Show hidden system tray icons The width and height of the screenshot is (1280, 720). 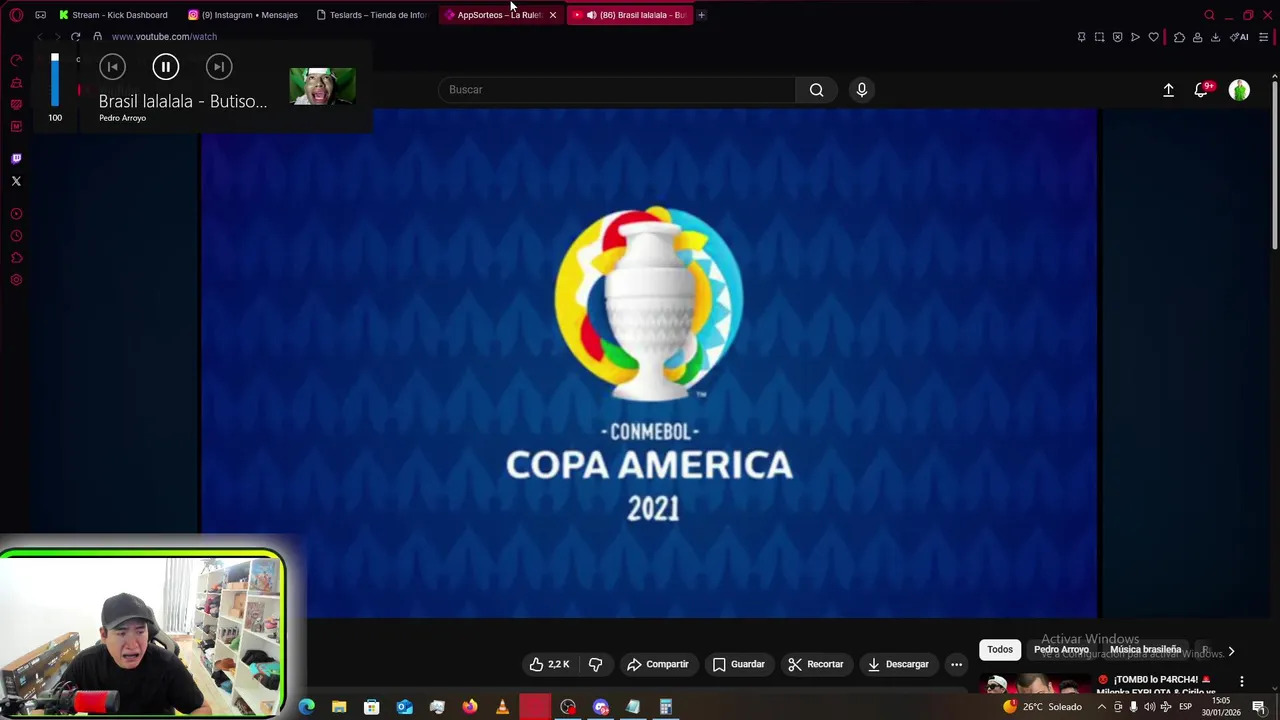[1102, 707]
